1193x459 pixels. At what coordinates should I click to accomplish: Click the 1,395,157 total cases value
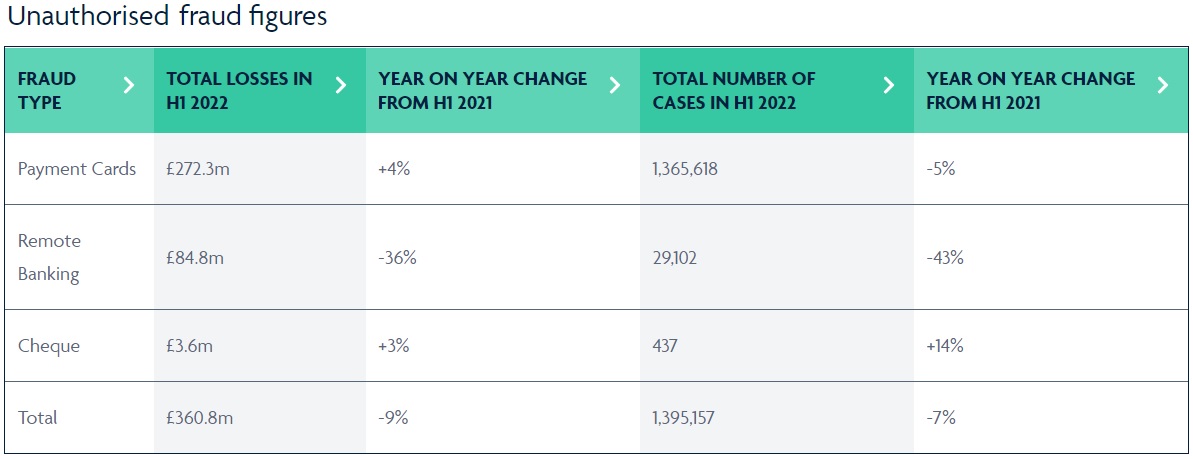[x=684, y=418]
